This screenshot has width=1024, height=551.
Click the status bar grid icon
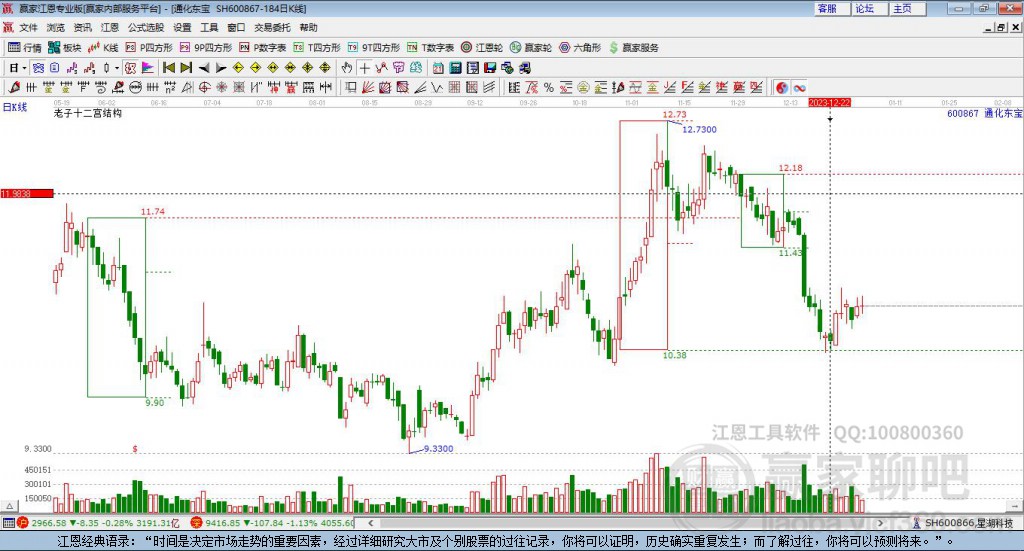pos(8,523)
